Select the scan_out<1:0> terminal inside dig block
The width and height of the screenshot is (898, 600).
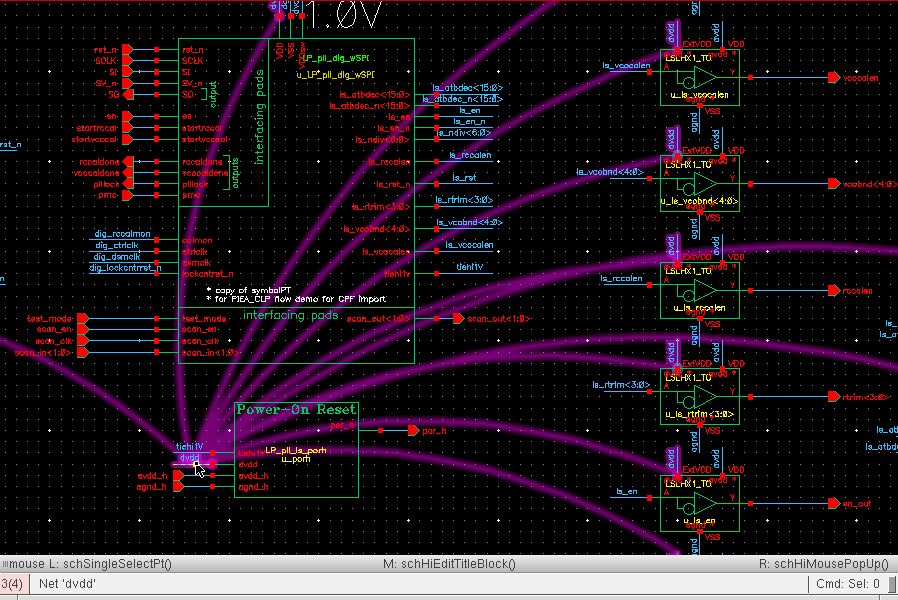point(379,318)
